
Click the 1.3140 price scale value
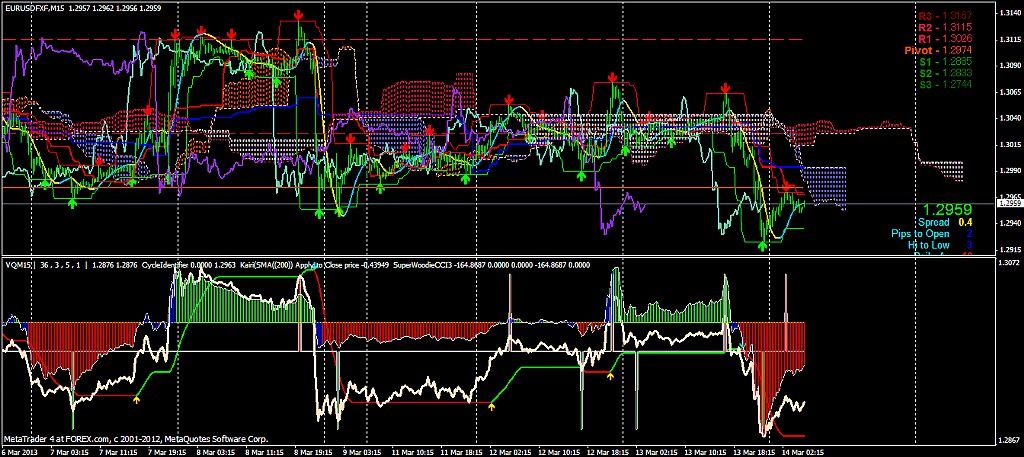point(1010,12)
